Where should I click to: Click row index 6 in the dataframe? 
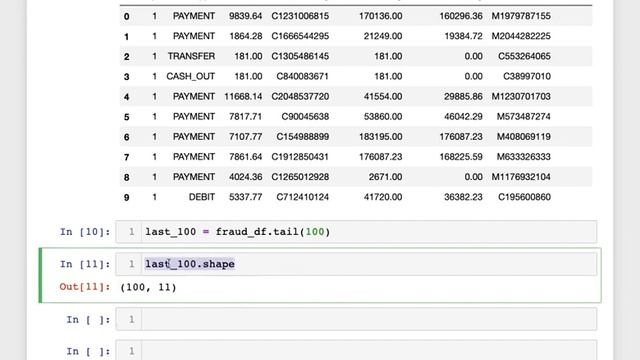[127, 137]
